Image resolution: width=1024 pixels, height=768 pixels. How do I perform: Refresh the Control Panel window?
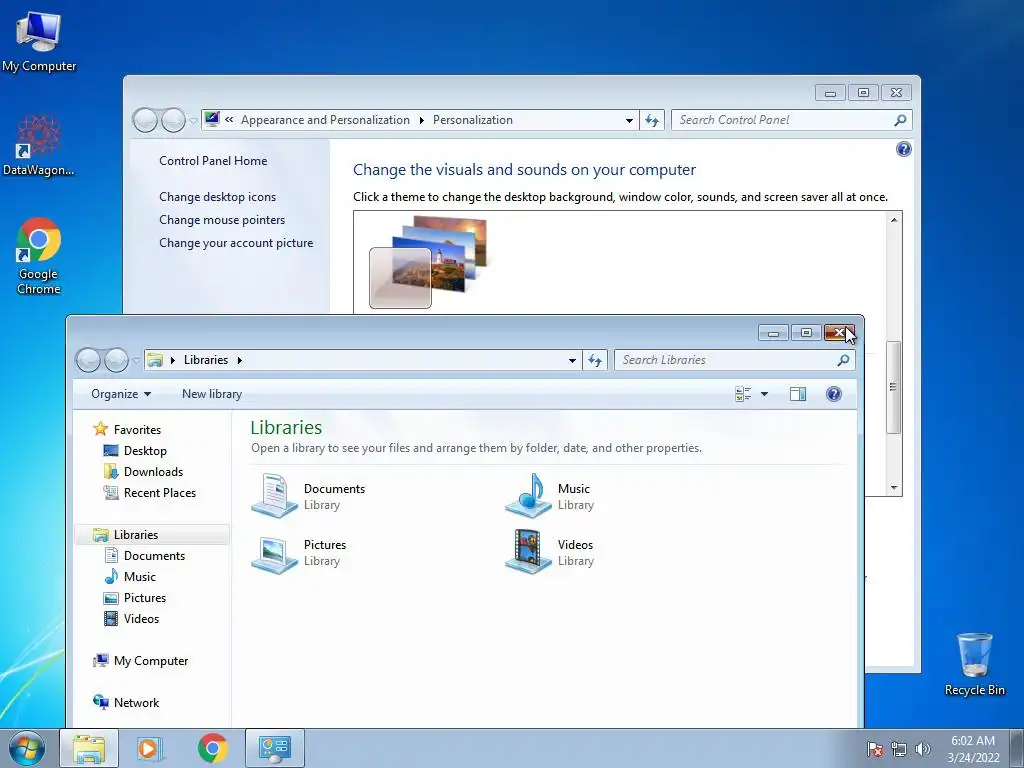click(652, 120)
